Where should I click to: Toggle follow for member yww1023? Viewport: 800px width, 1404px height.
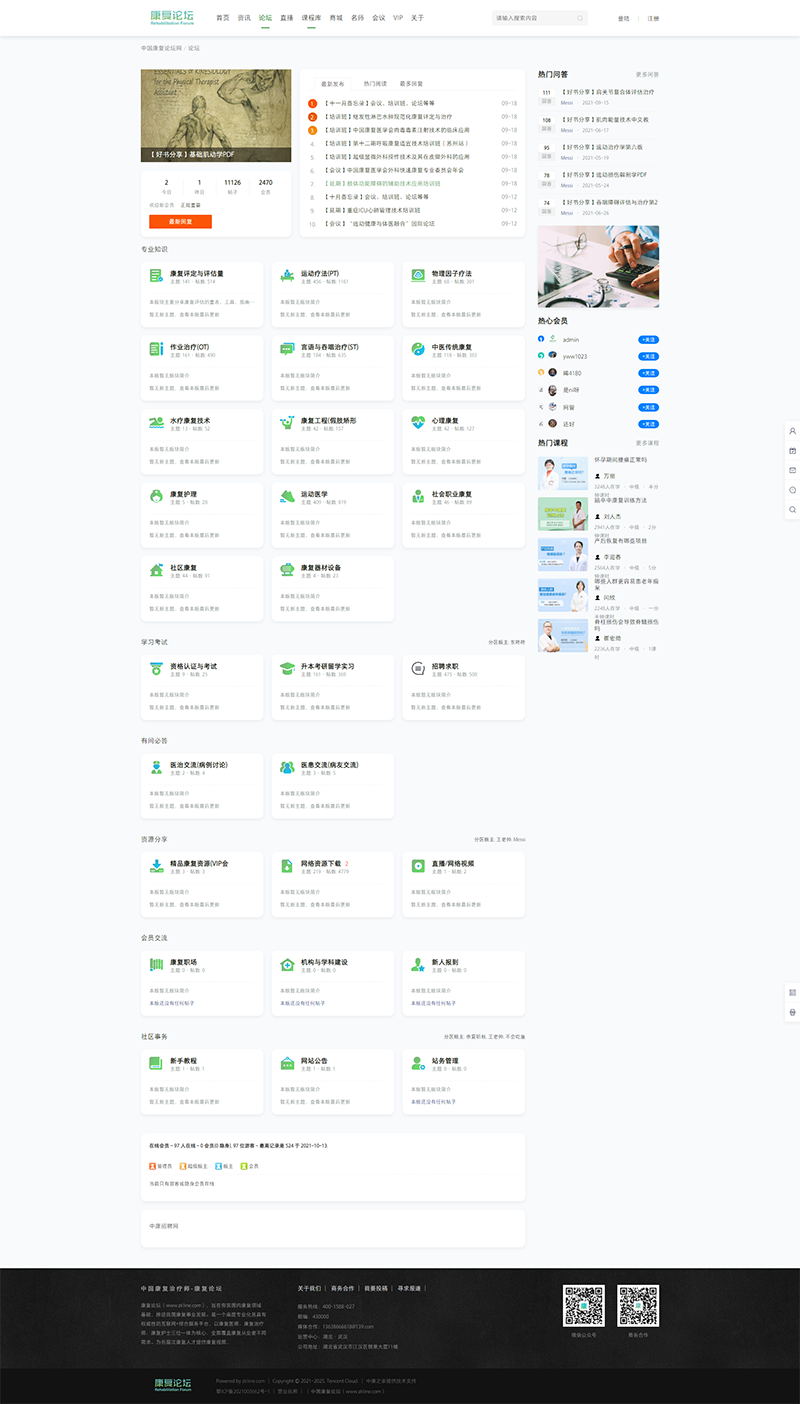pyautogui.click(x=648, y=356)
